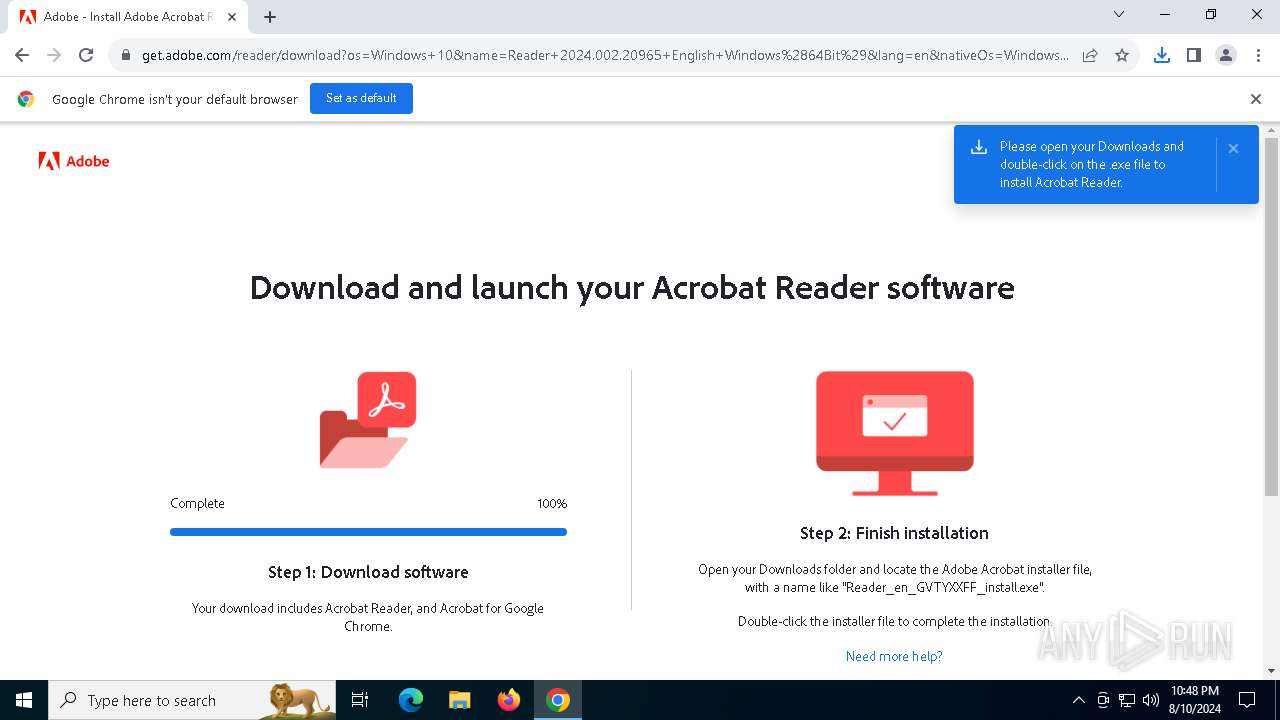Open the volume control in system tray
The image size is (1280, 720).
click(x=1151, y=700)
